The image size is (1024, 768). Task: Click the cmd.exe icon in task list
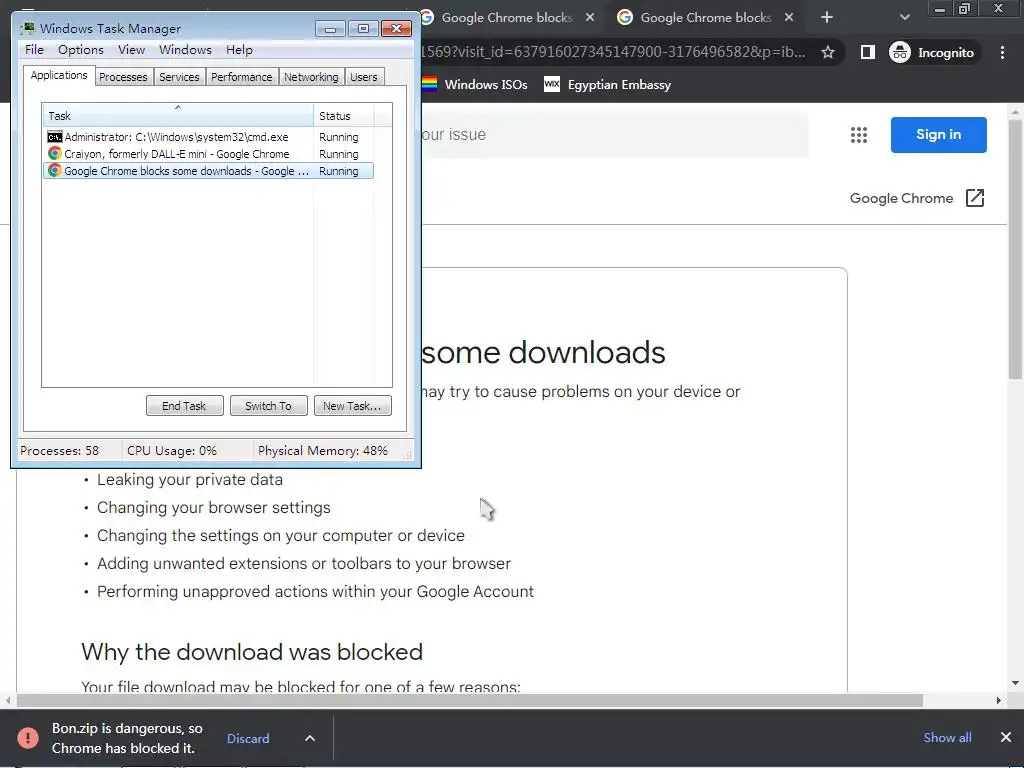pos(55,137)
